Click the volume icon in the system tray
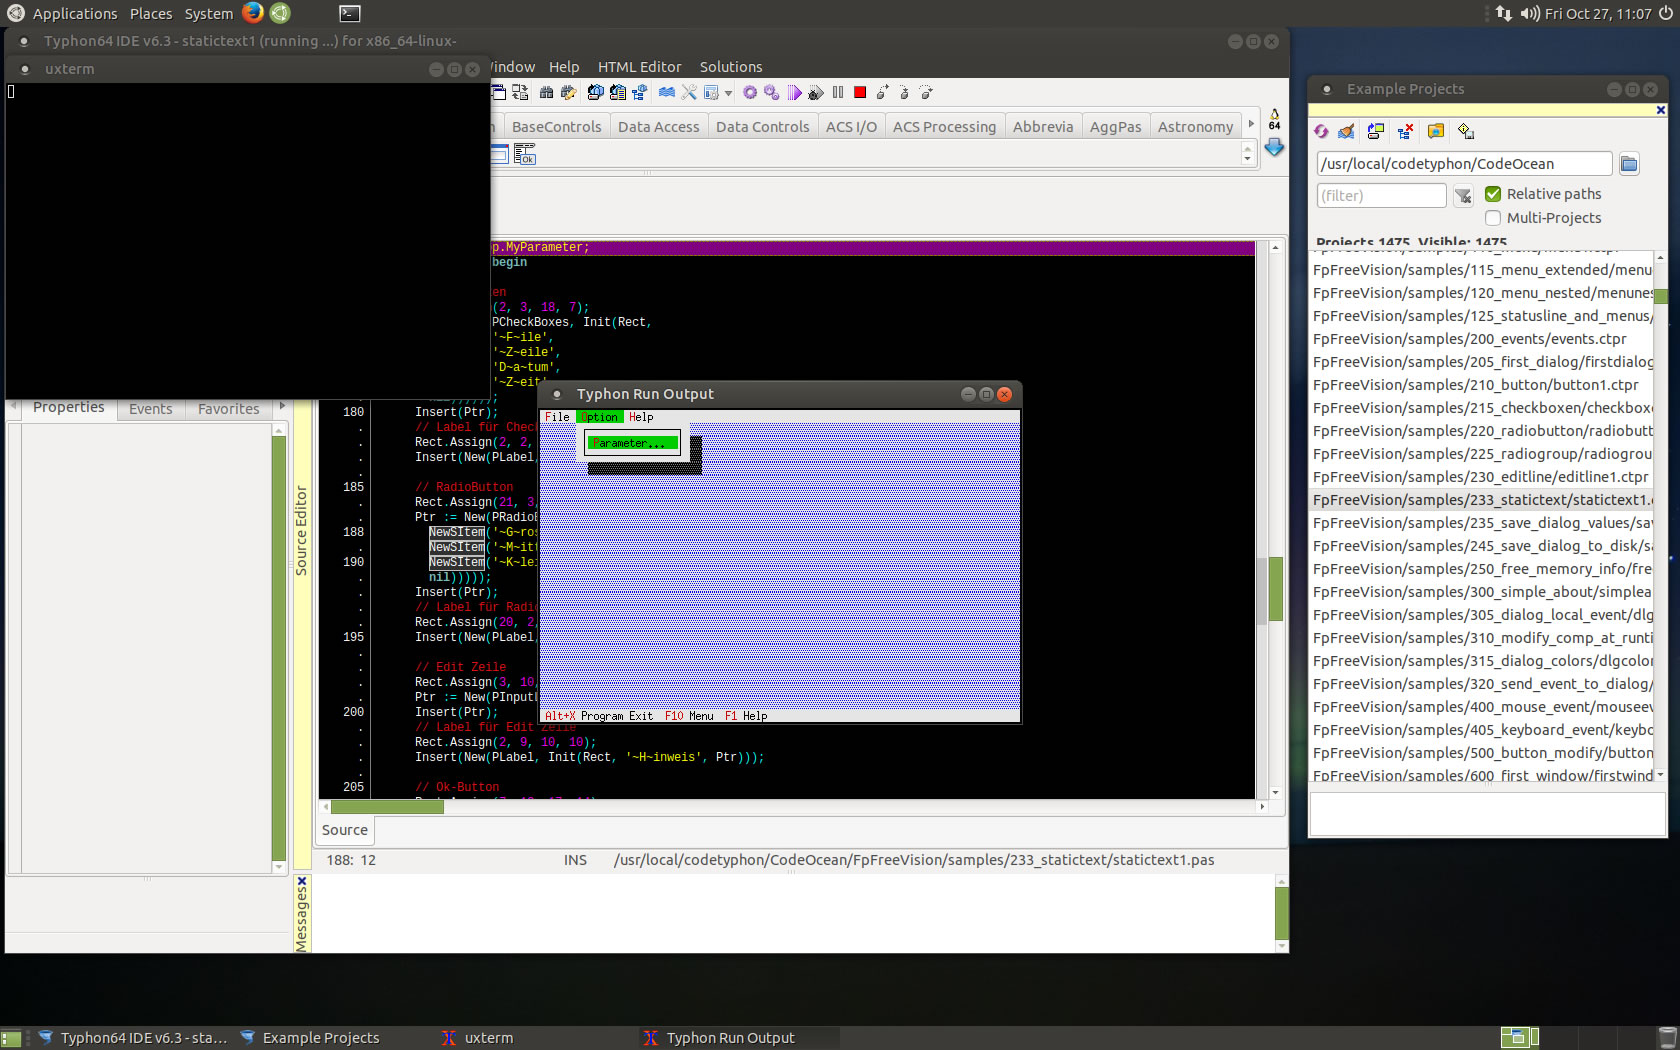Image resolution: width=1680 pixels, height=1050 pixels. tap(1529, 13)
